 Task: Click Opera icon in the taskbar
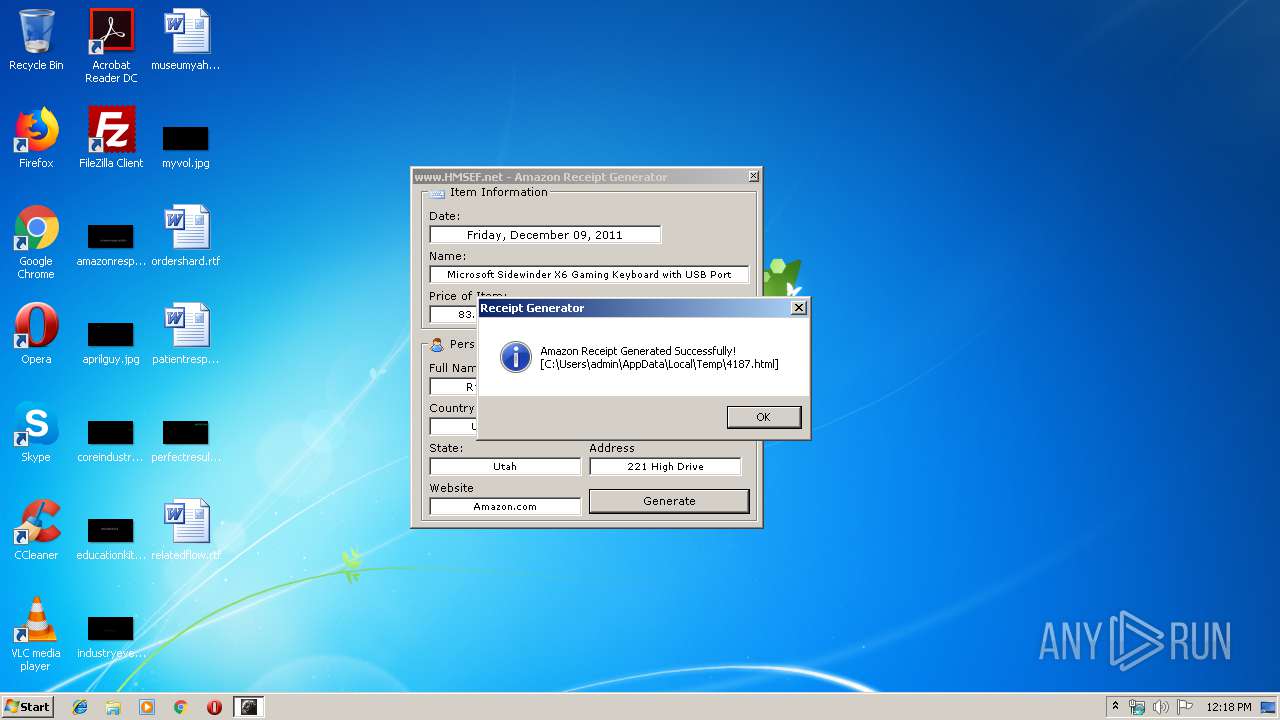(214, 707)
